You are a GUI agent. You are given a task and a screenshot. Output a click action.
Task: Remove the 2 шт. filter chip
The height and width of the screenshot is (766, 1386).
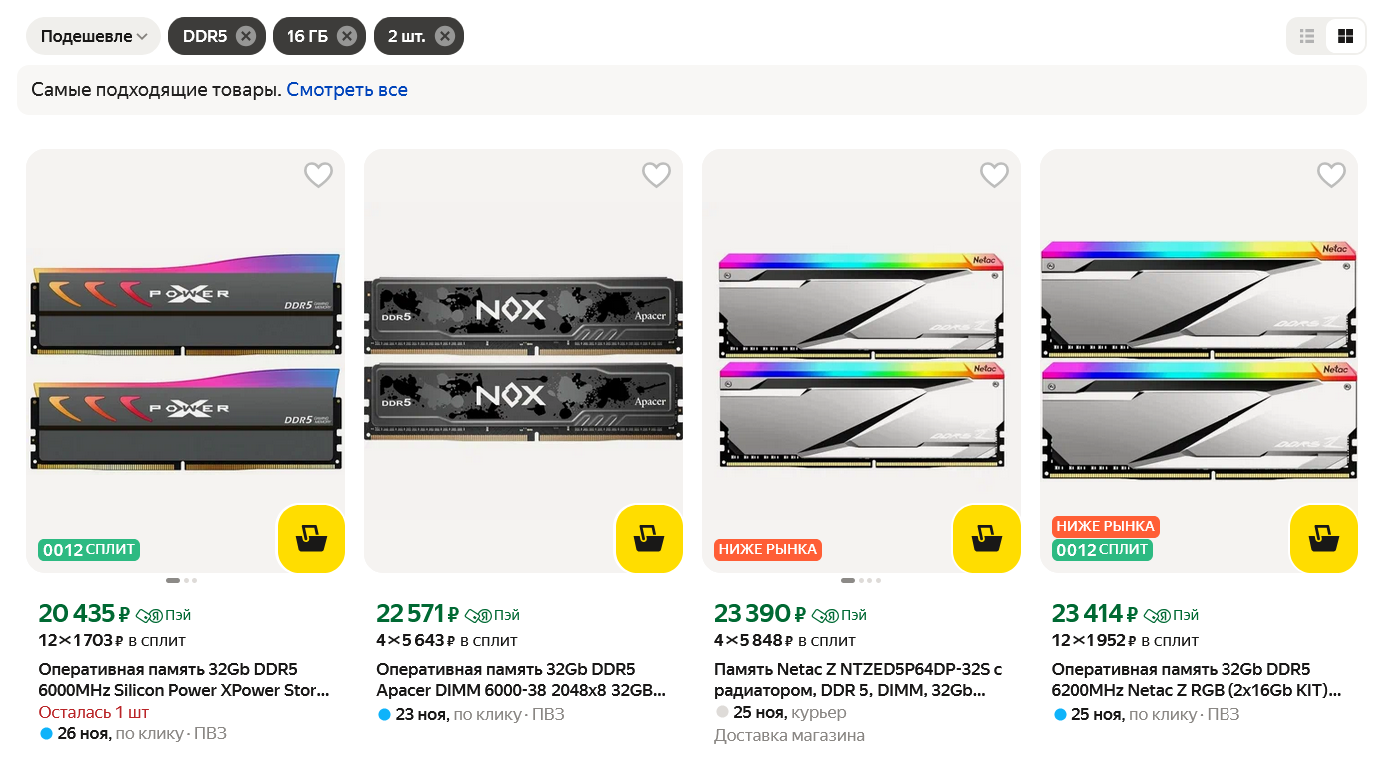pos(445,36)
